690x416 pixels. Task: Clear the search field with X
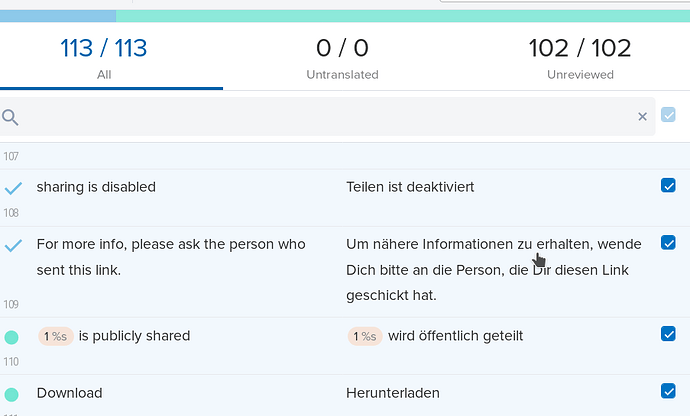[642, 117]
